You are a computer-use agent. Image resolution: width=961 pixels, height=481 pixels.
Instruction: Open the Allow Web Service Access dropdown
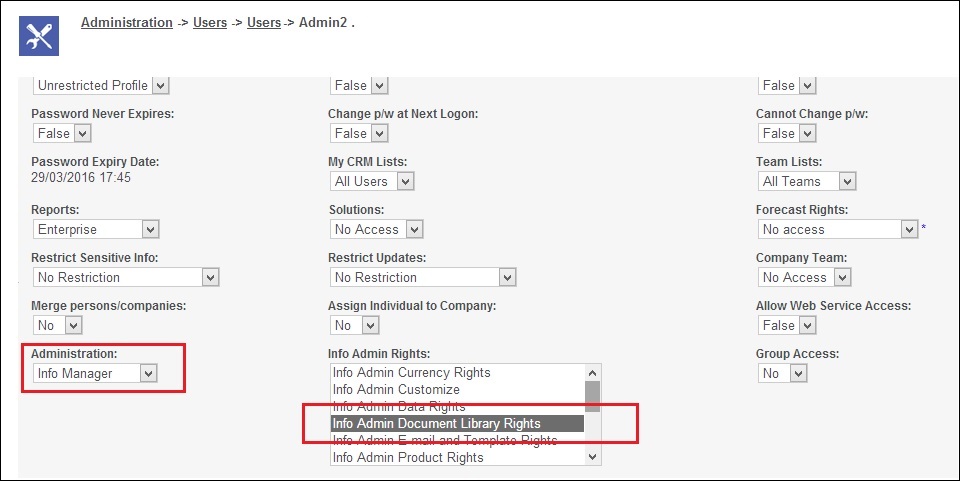tap(787, 325)
